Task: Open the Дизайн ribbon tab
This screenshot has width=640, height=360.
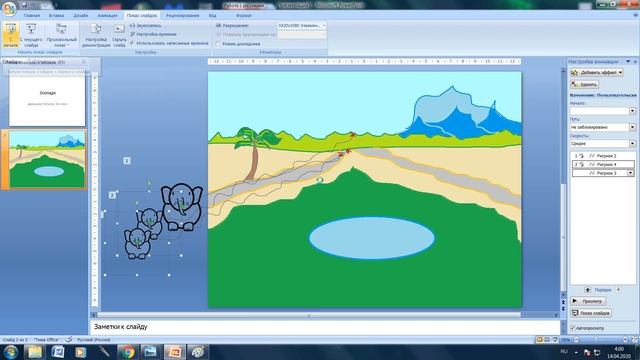Action: [x=81, y=16]
